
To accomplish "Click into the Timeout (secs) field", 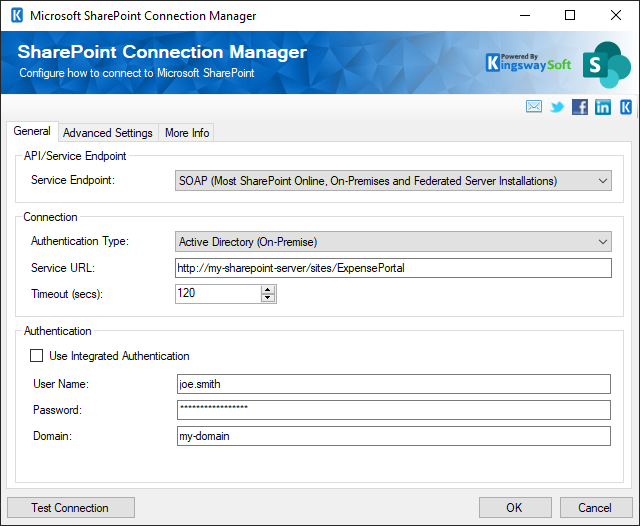I will (x=218, y=293).
